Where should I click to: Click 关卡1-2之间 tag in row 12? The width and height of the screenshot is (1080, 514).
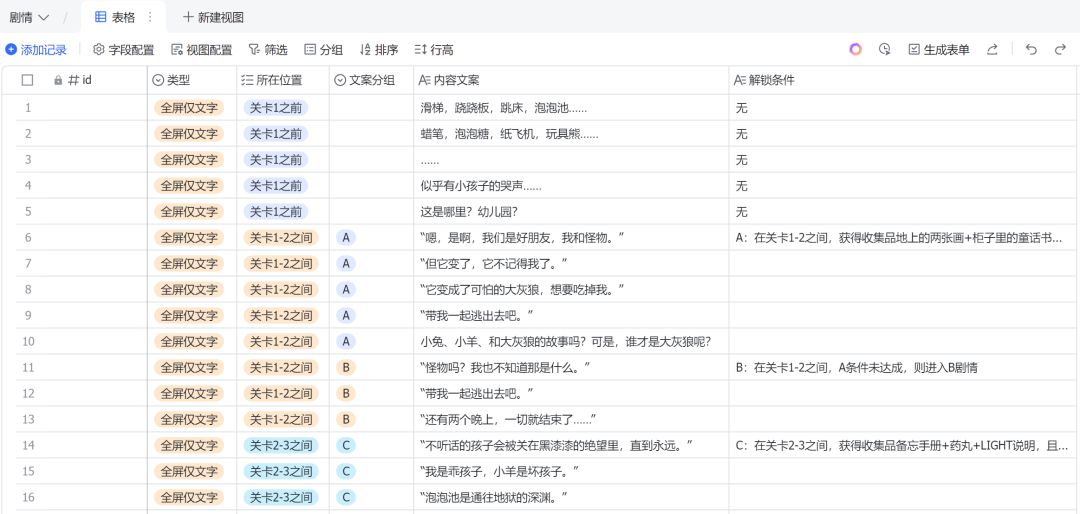[x=281, y=393]
